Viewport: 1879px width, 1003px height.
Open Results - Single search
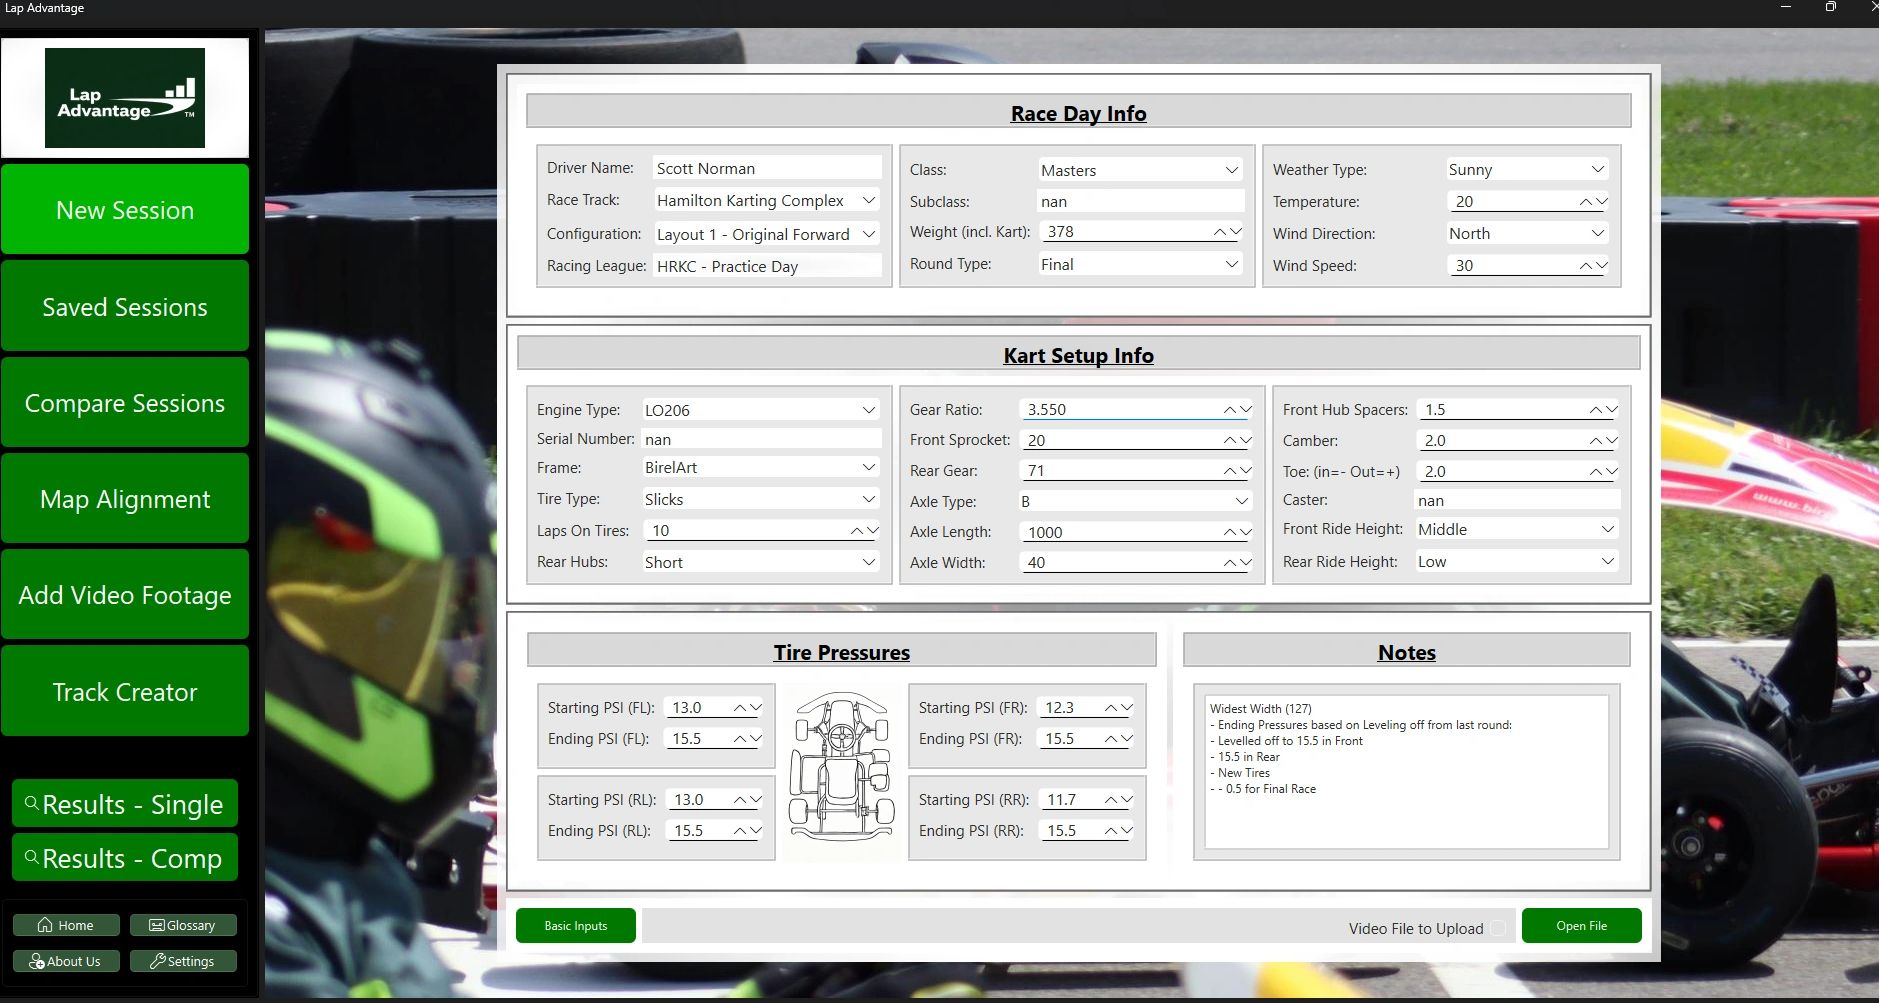(x=125, y=804)
